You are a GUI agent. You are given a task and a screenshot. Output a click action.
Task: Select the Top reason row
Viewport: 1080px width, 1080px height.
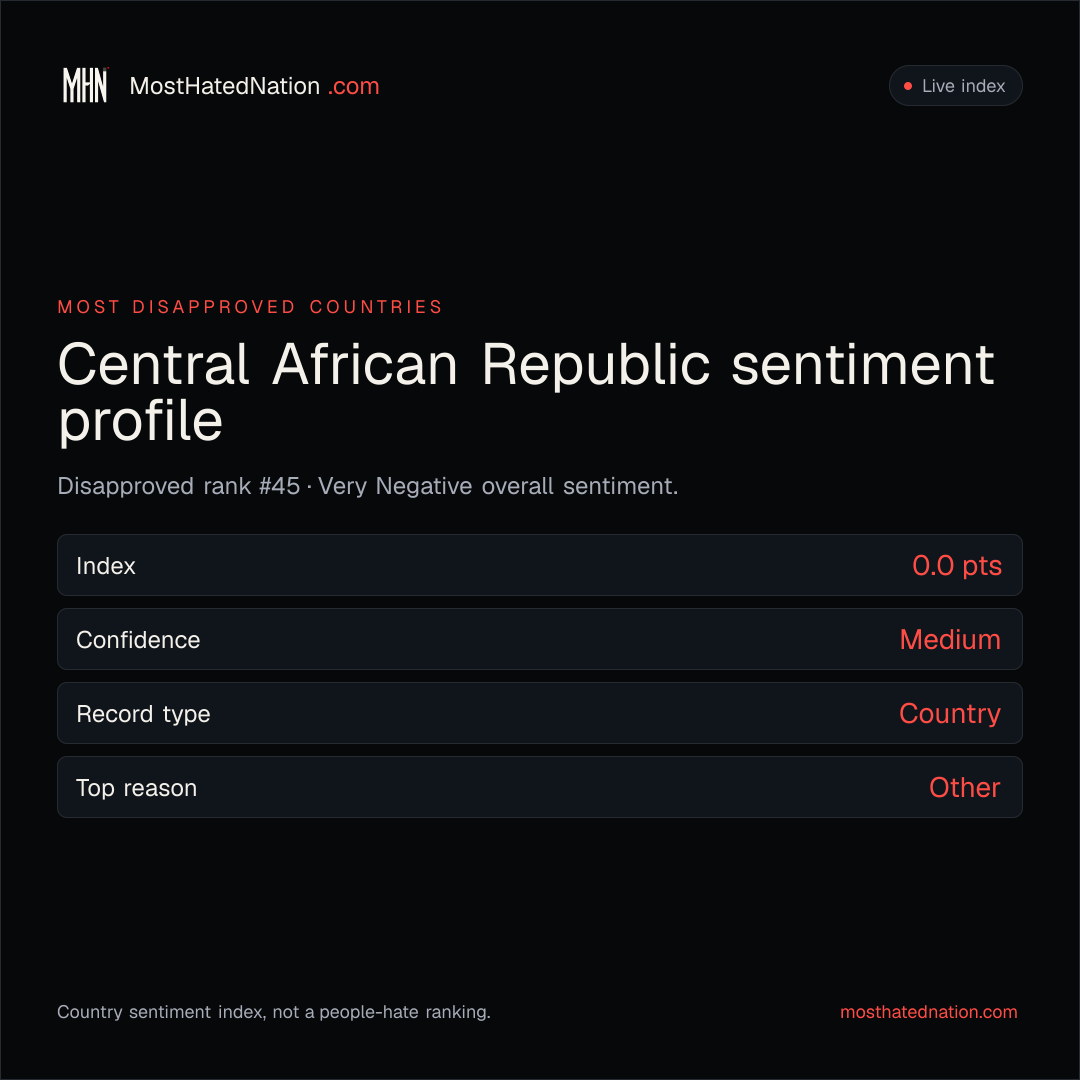(x=540, y=787)
